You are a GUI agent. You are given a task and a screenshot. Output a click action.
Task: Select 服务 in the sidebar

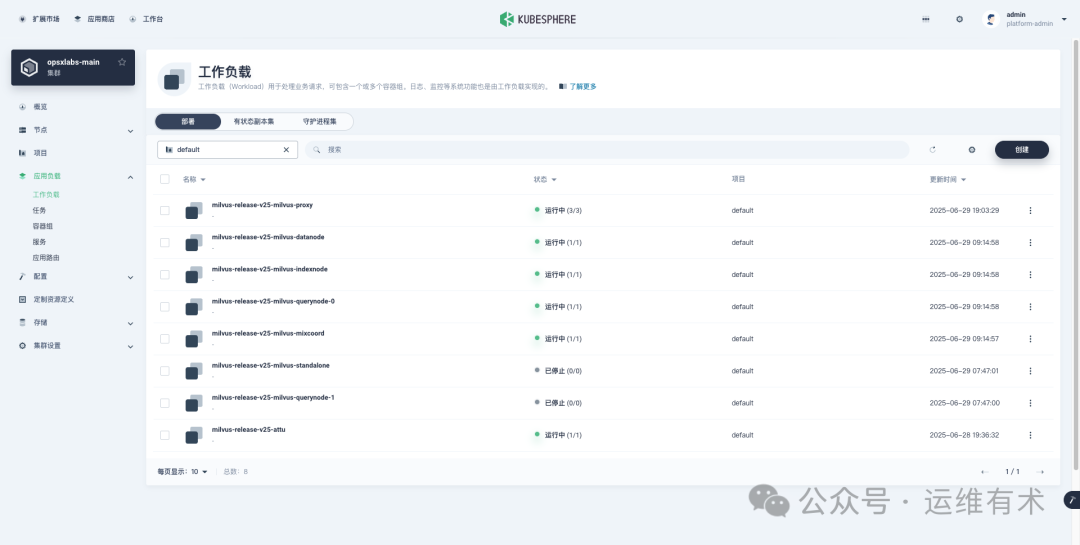coord(39,243)
